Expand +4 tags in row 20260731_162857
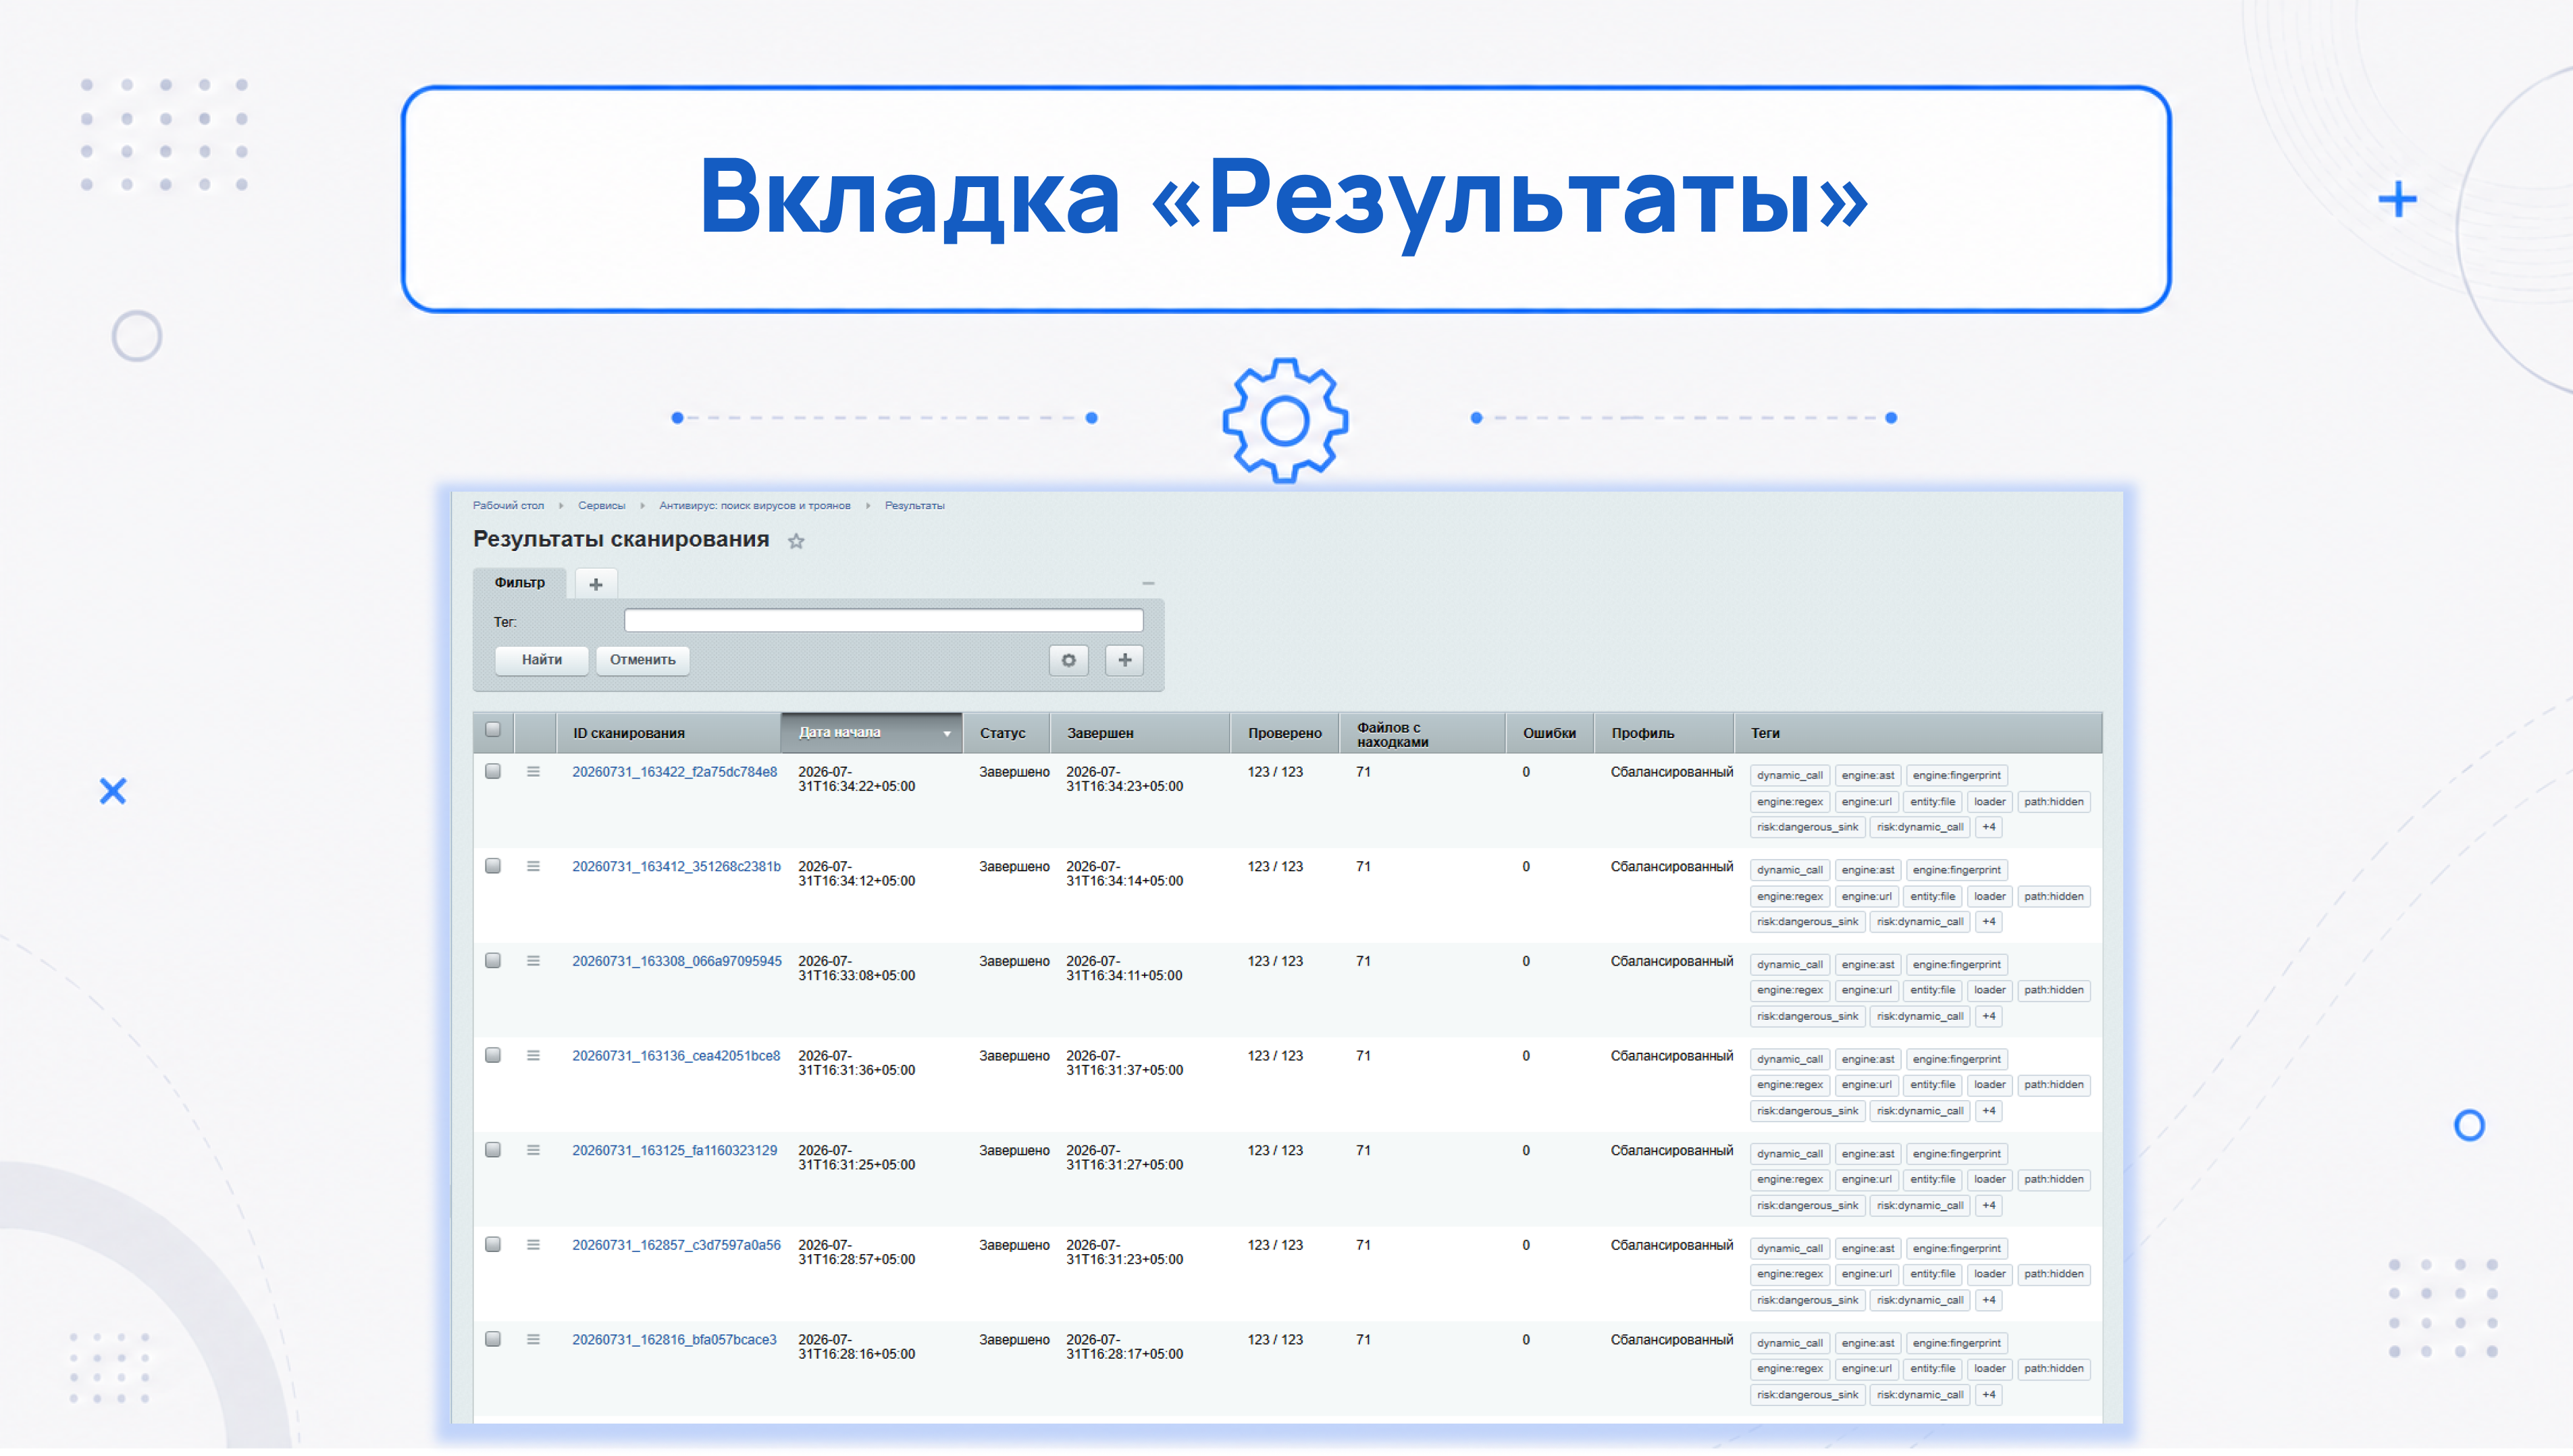 pos(1988,1301)
